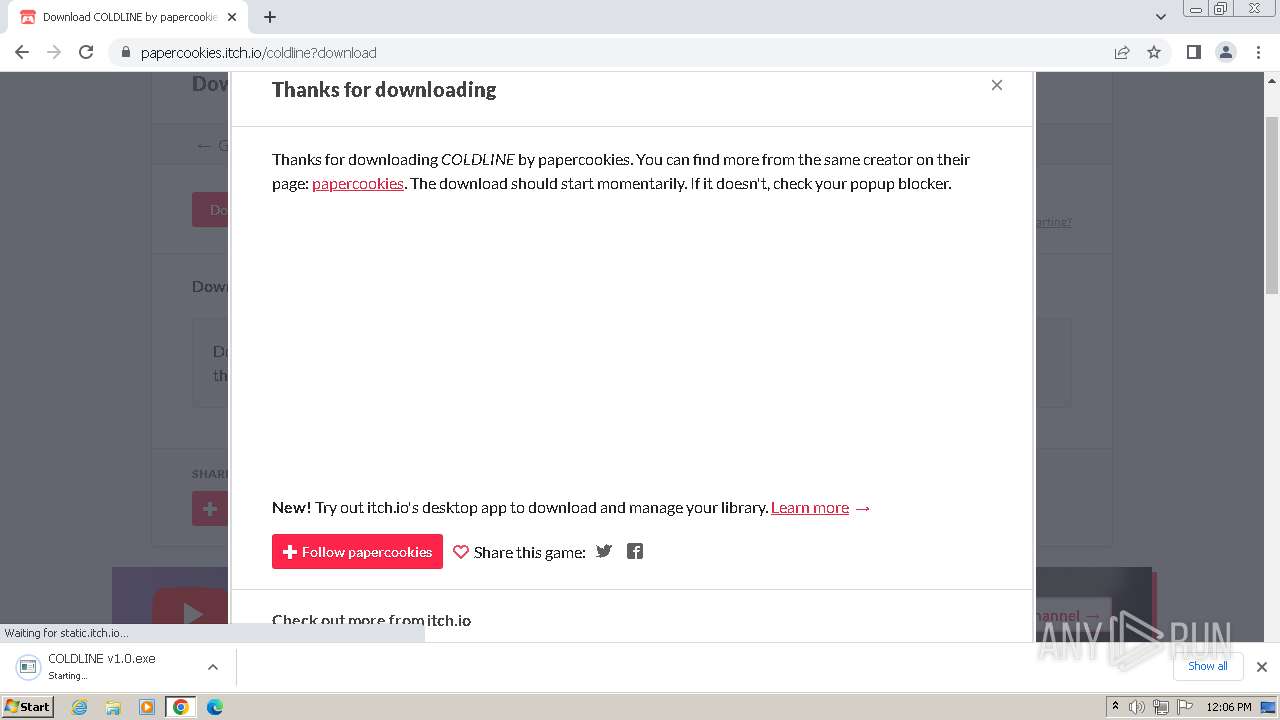Open Action Center flag icon
1280x720 pixels.
(1185, 707)
